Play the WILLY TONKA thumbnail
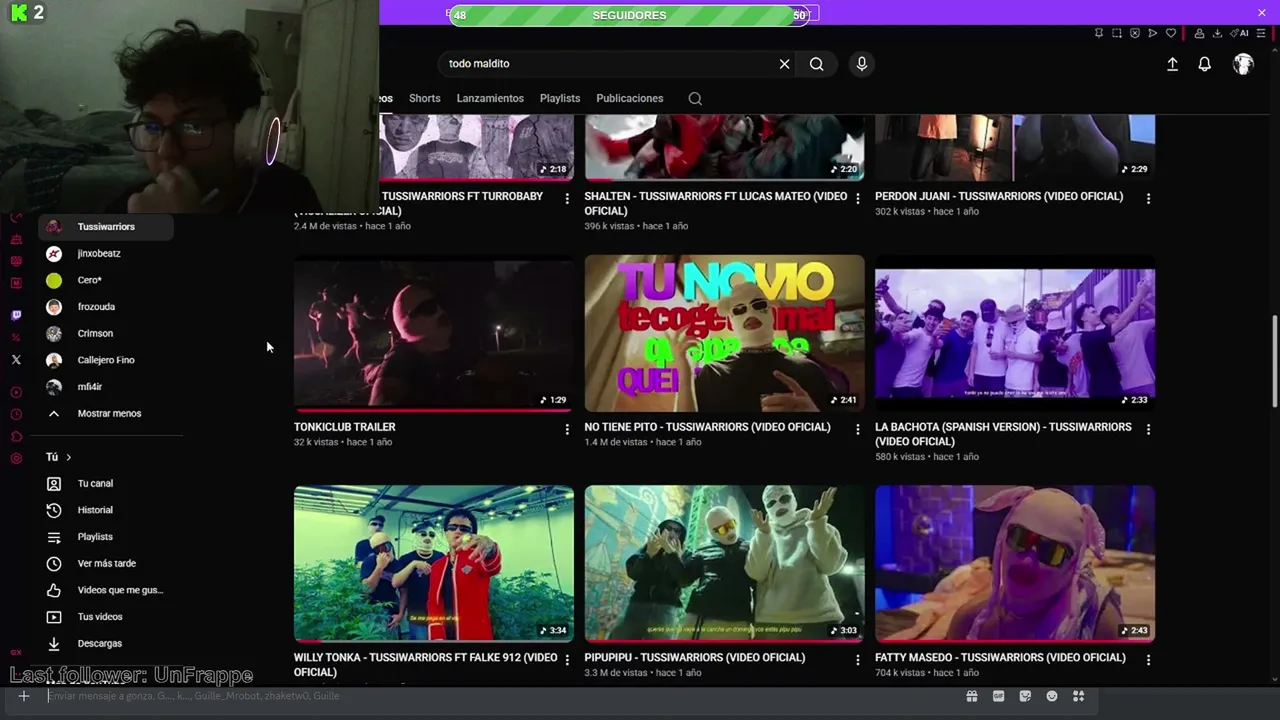The image size is (1280, 720). pyautogui.click(x=434, y=564)
